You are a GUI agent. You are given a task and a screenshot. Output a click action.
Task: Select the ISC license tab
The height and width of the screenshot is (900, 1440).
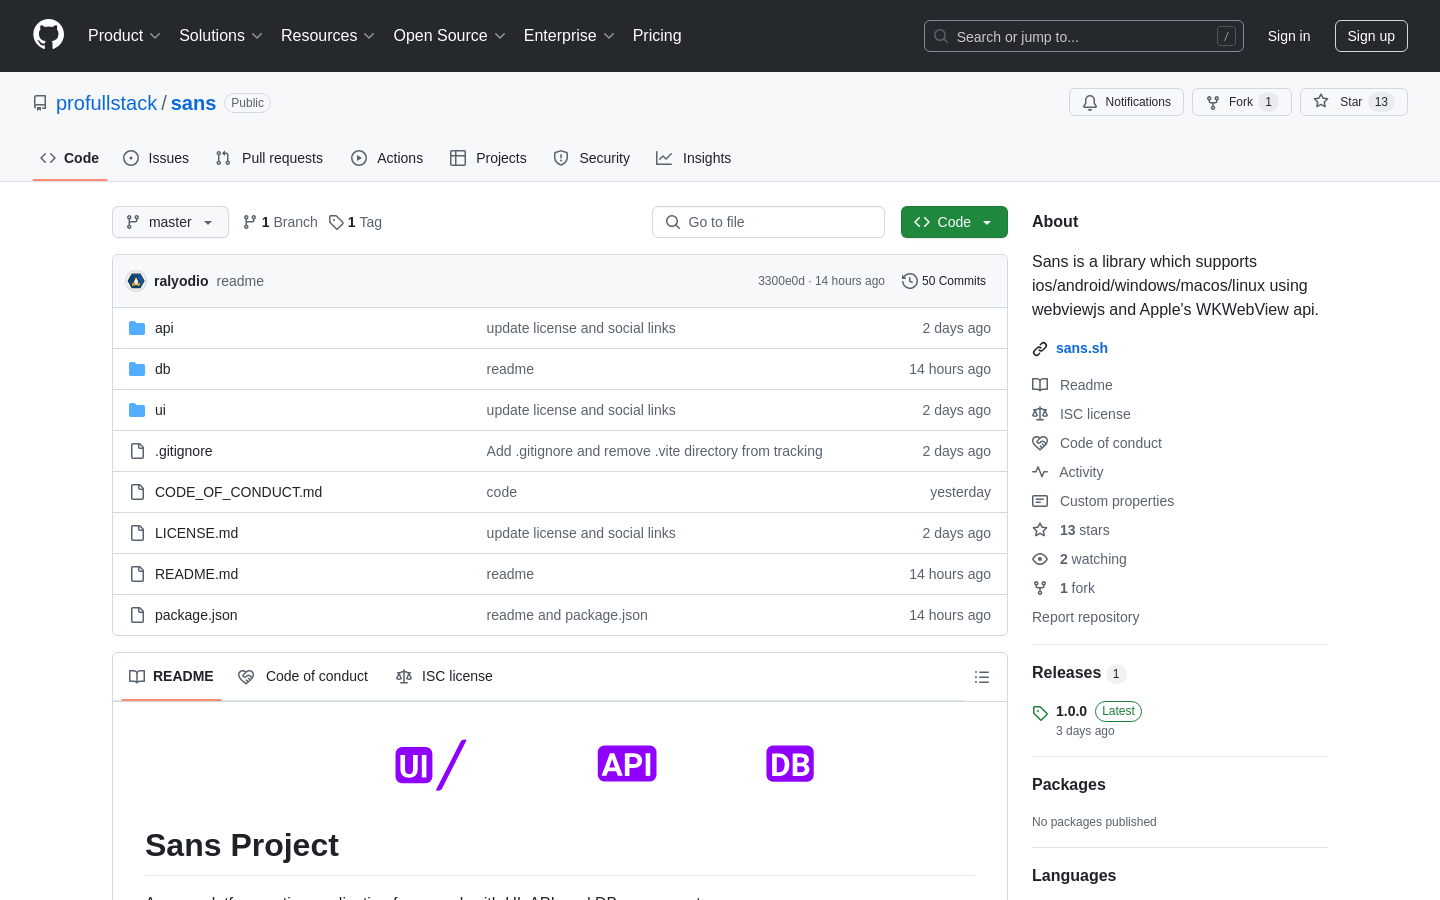coord(445,676)
